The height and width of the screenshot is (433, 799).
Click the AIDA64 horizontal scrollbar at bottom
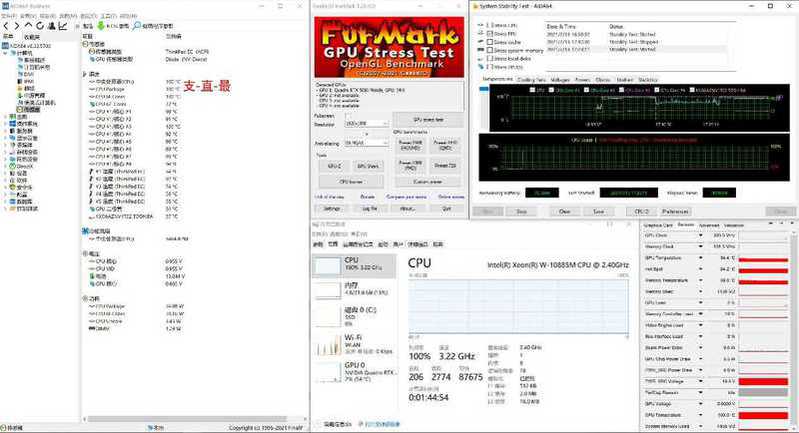point(189,419)
